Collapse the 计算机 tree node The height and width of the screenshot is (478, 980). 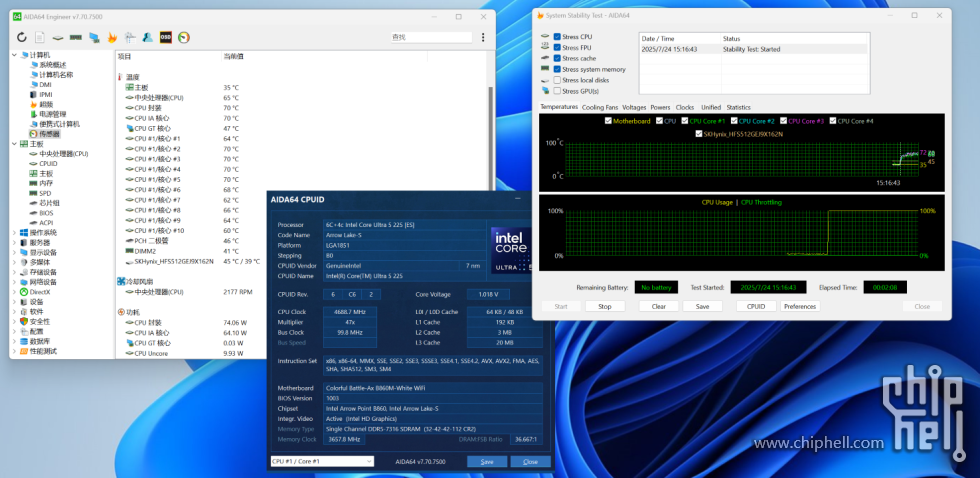coord(15,55)
